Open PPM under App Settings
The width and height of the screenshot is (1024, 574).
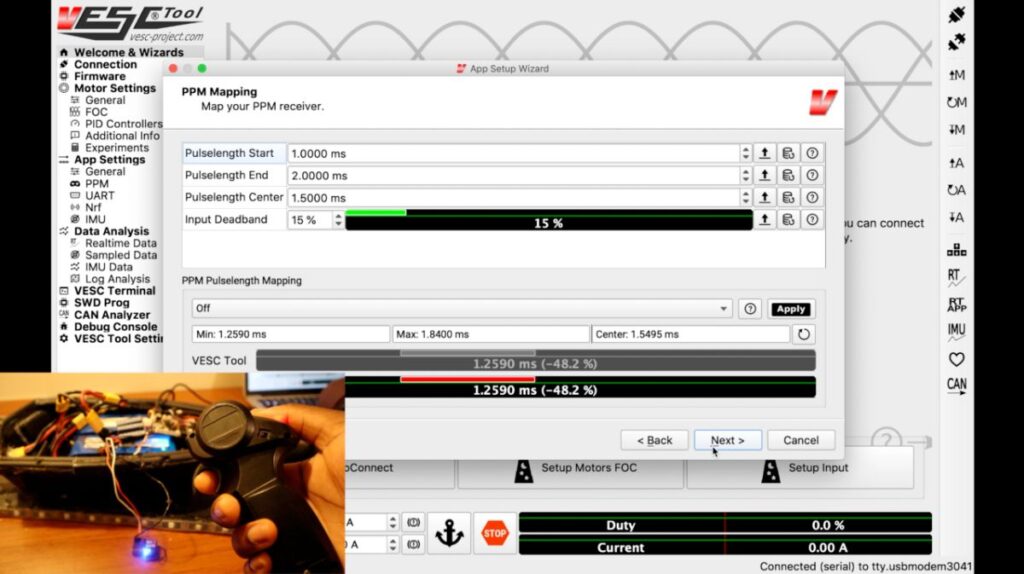click(97, 183)
